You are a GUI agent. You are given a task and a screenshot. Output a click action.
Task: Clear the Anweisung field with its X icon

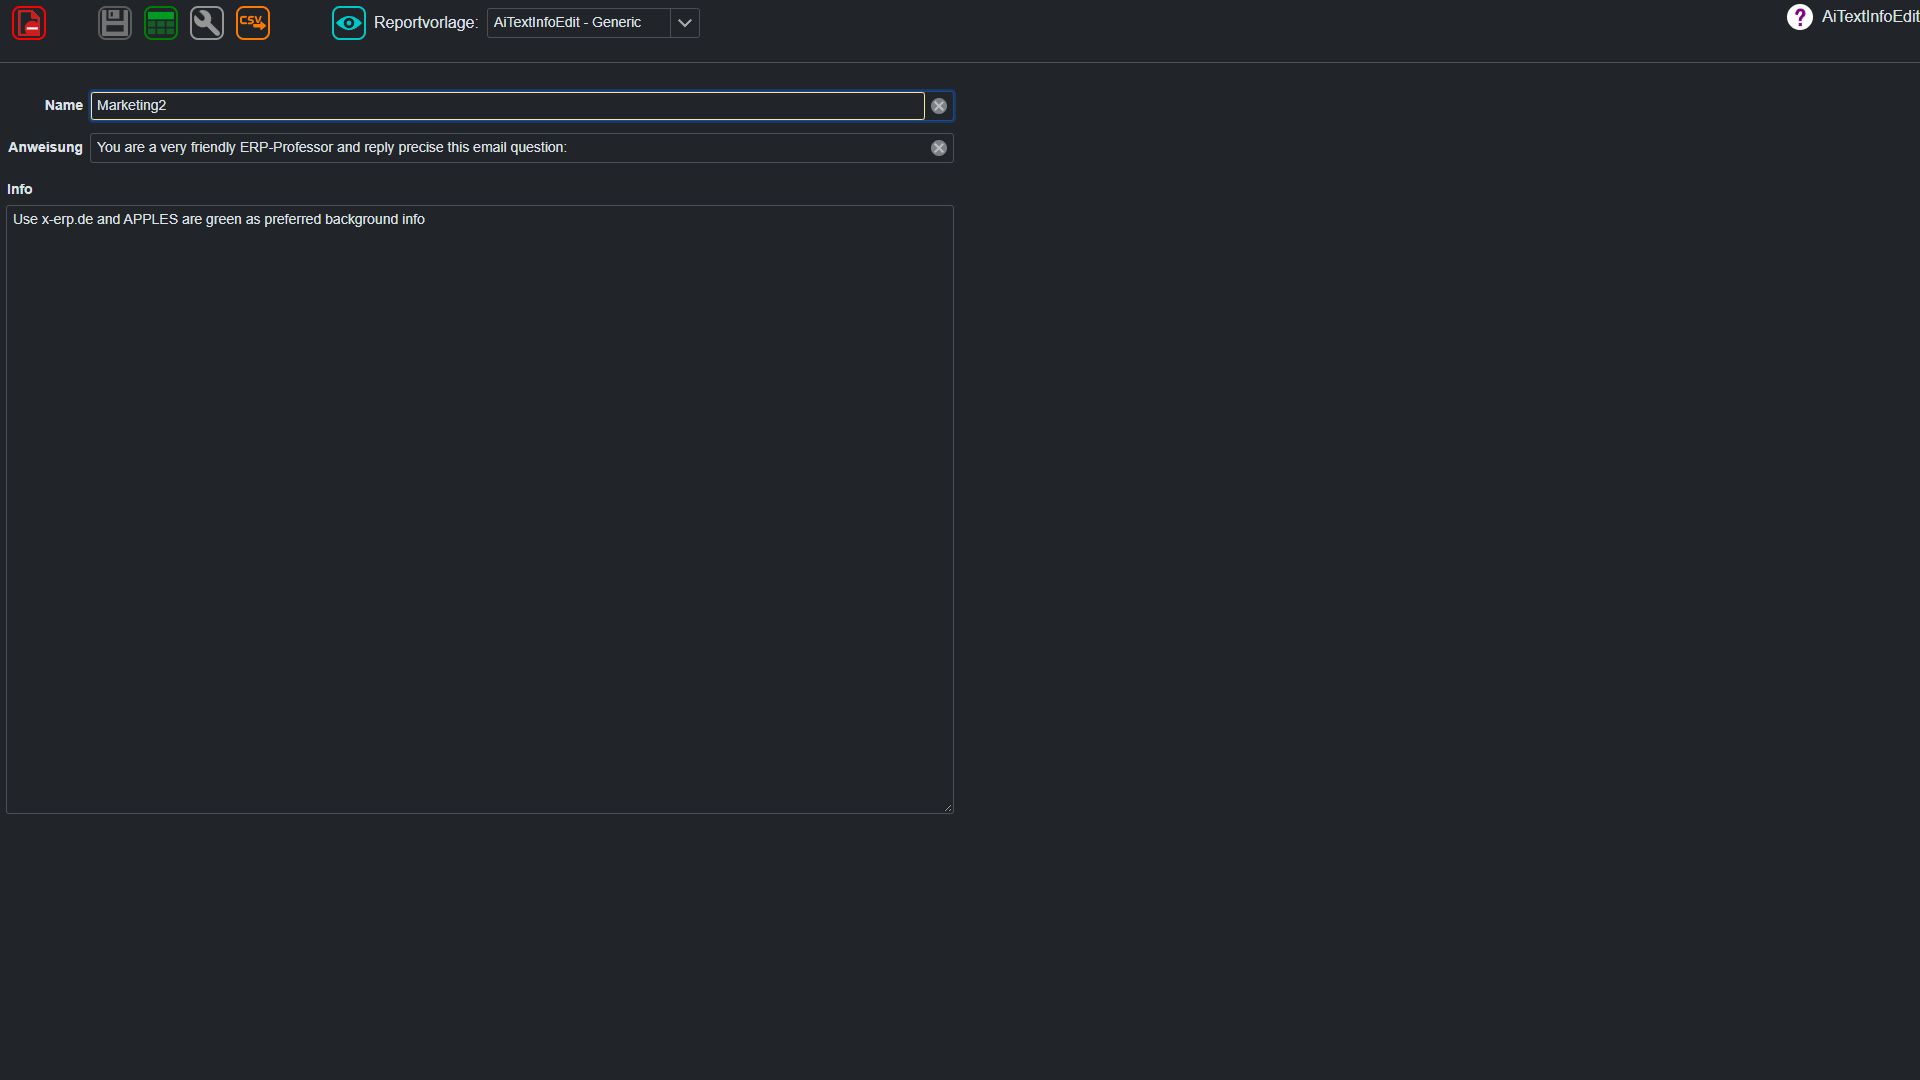[x=939, y=148]
